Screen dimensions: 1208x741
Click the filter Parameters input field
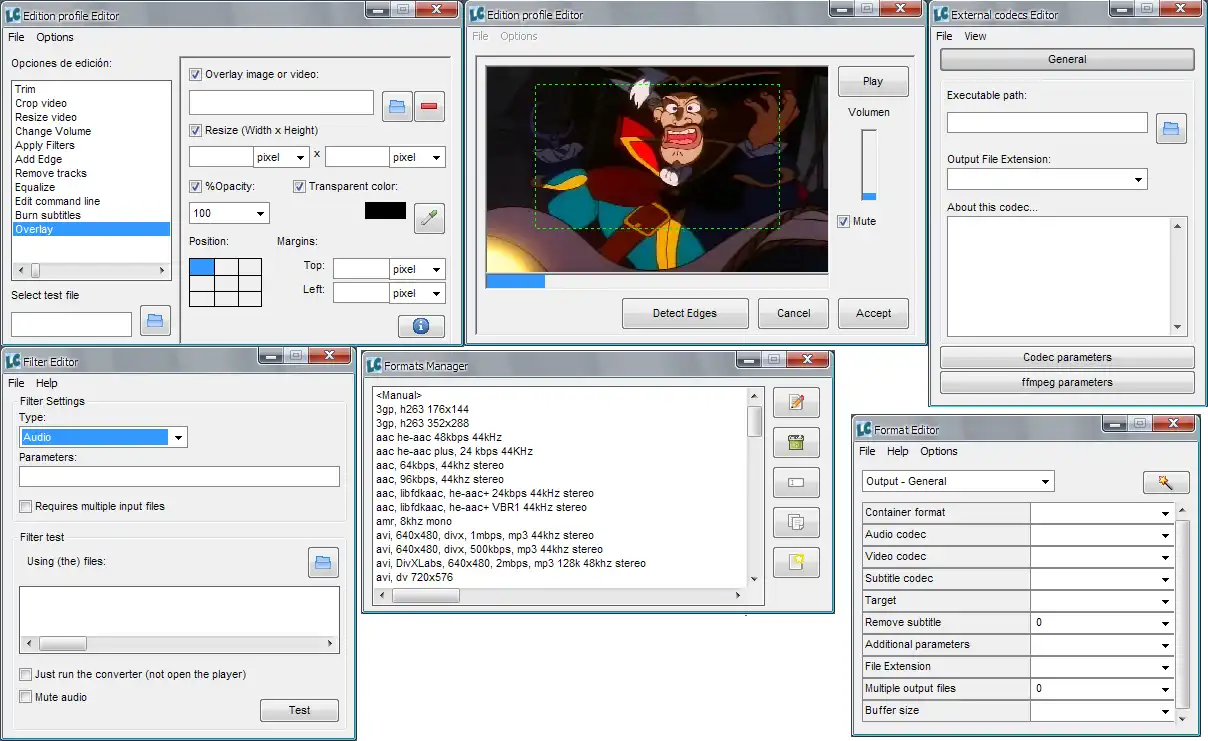pyautogui.click(x=179, y=477)
